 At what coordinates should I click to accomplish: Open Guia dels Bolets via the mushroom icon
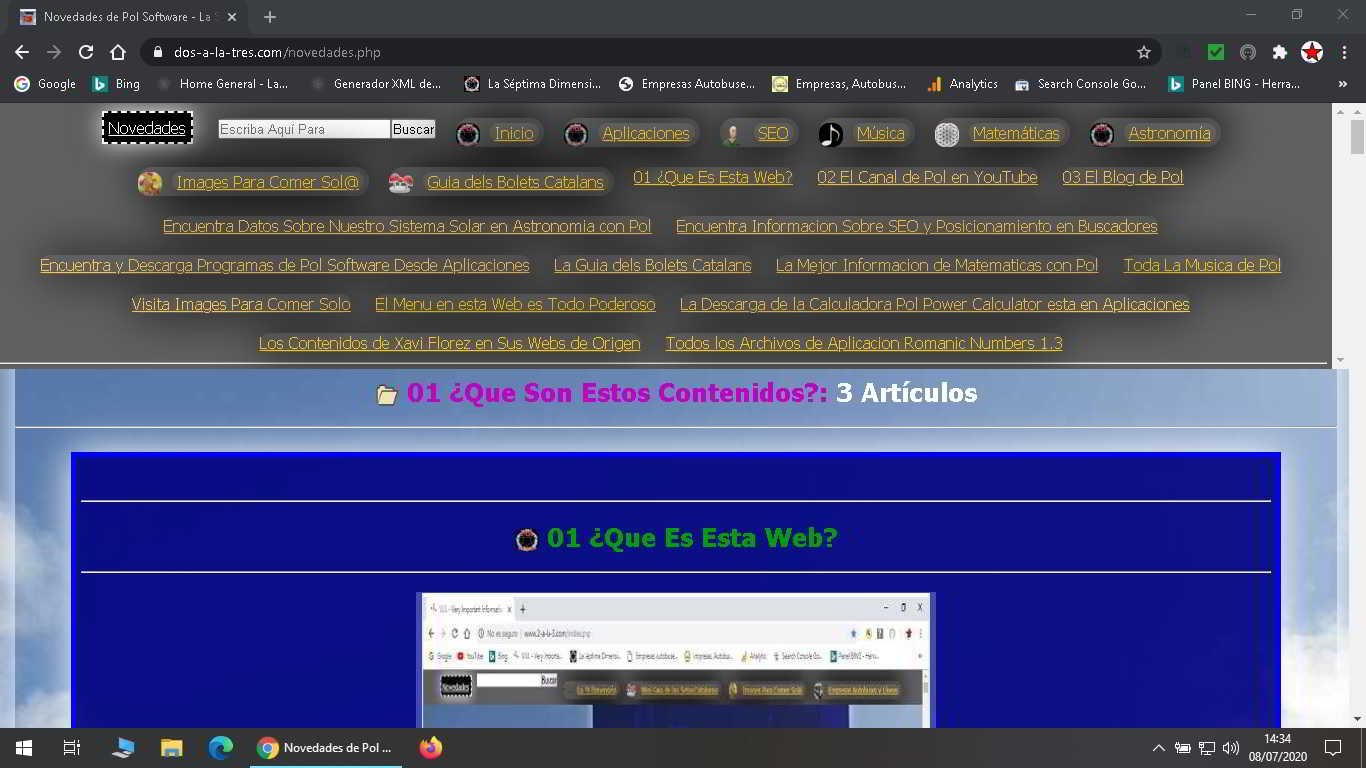pyautogui.click(x=400, y=182)
